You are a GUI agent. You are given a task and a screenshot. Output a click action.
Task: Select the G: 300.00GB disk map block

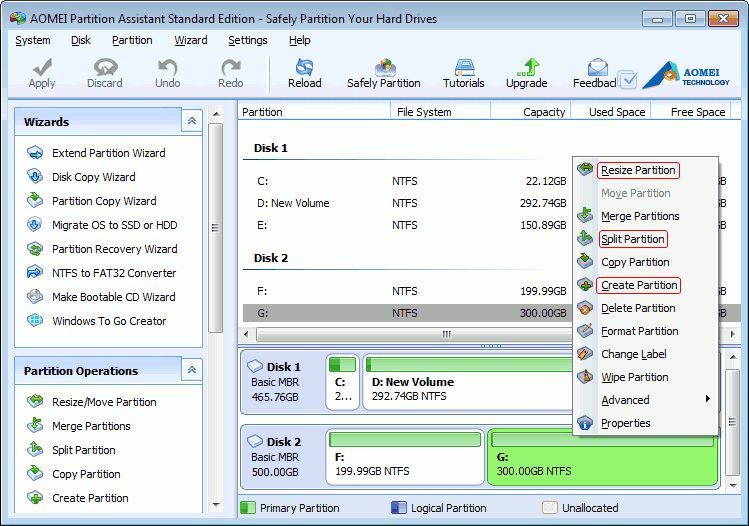(602, 457)
